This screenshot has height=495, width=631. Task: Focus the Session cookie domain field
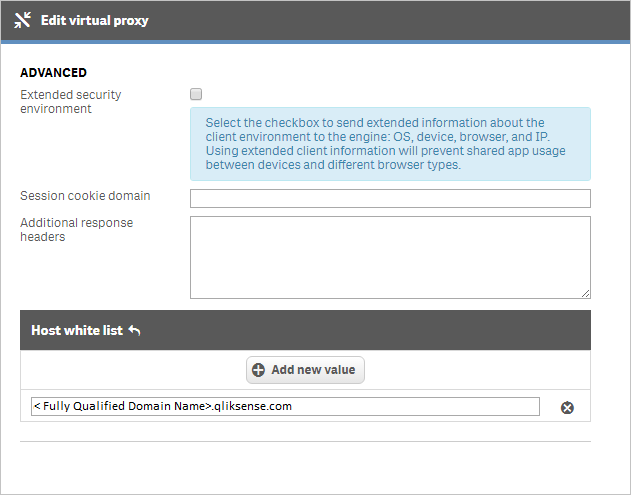390,198
